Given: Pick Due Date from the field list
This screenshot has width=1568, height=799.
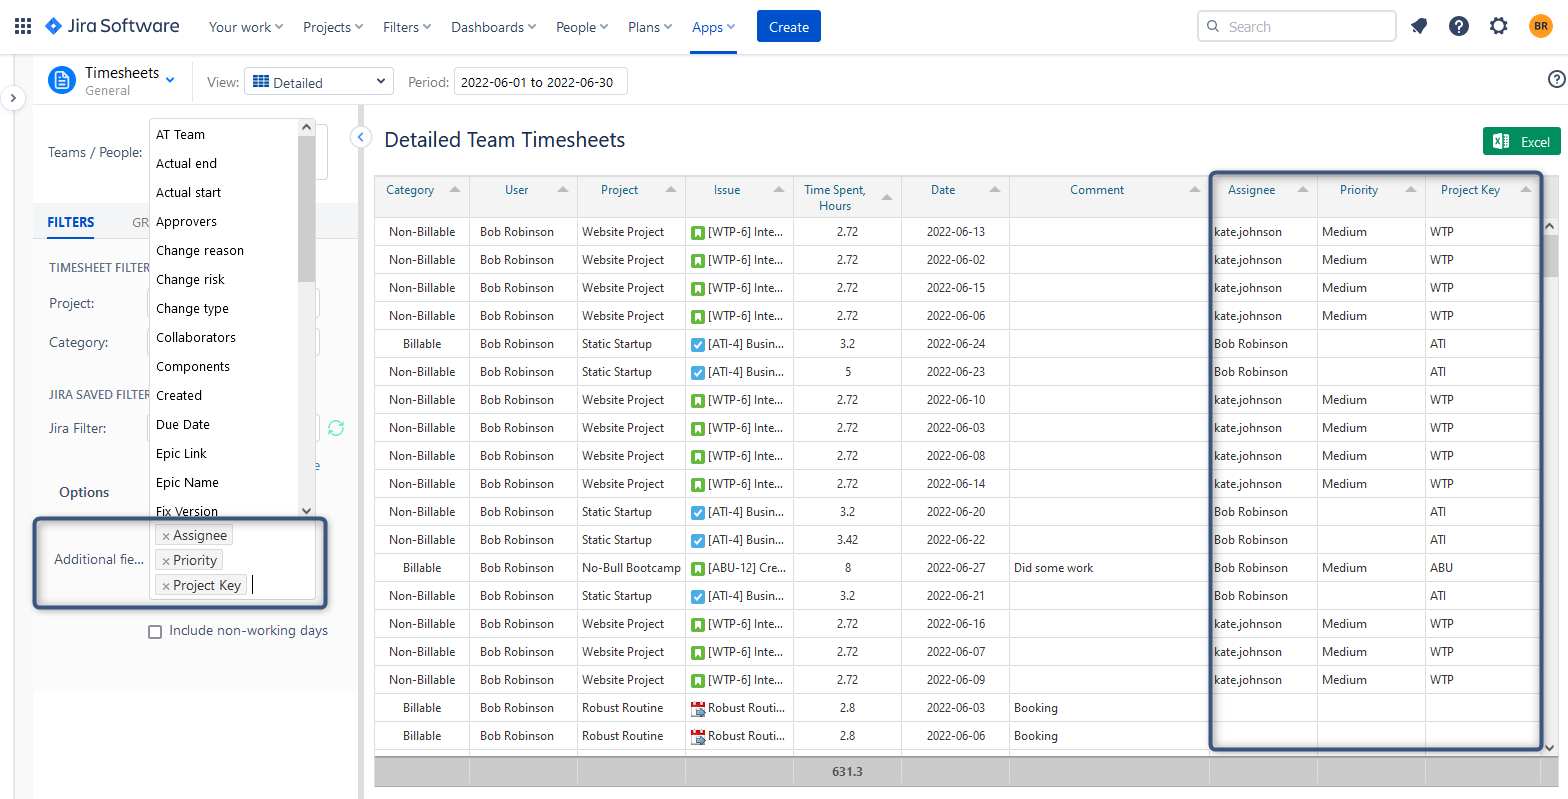Looking at the screenshot, I should point(224,425).
